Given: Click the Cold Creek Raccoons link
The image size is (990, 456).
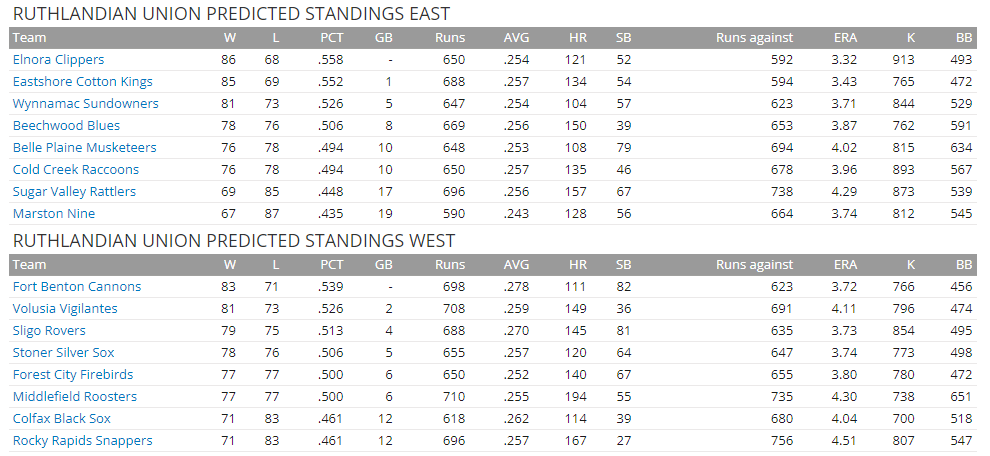Looking at the screenshot, I should pos(76,170).
